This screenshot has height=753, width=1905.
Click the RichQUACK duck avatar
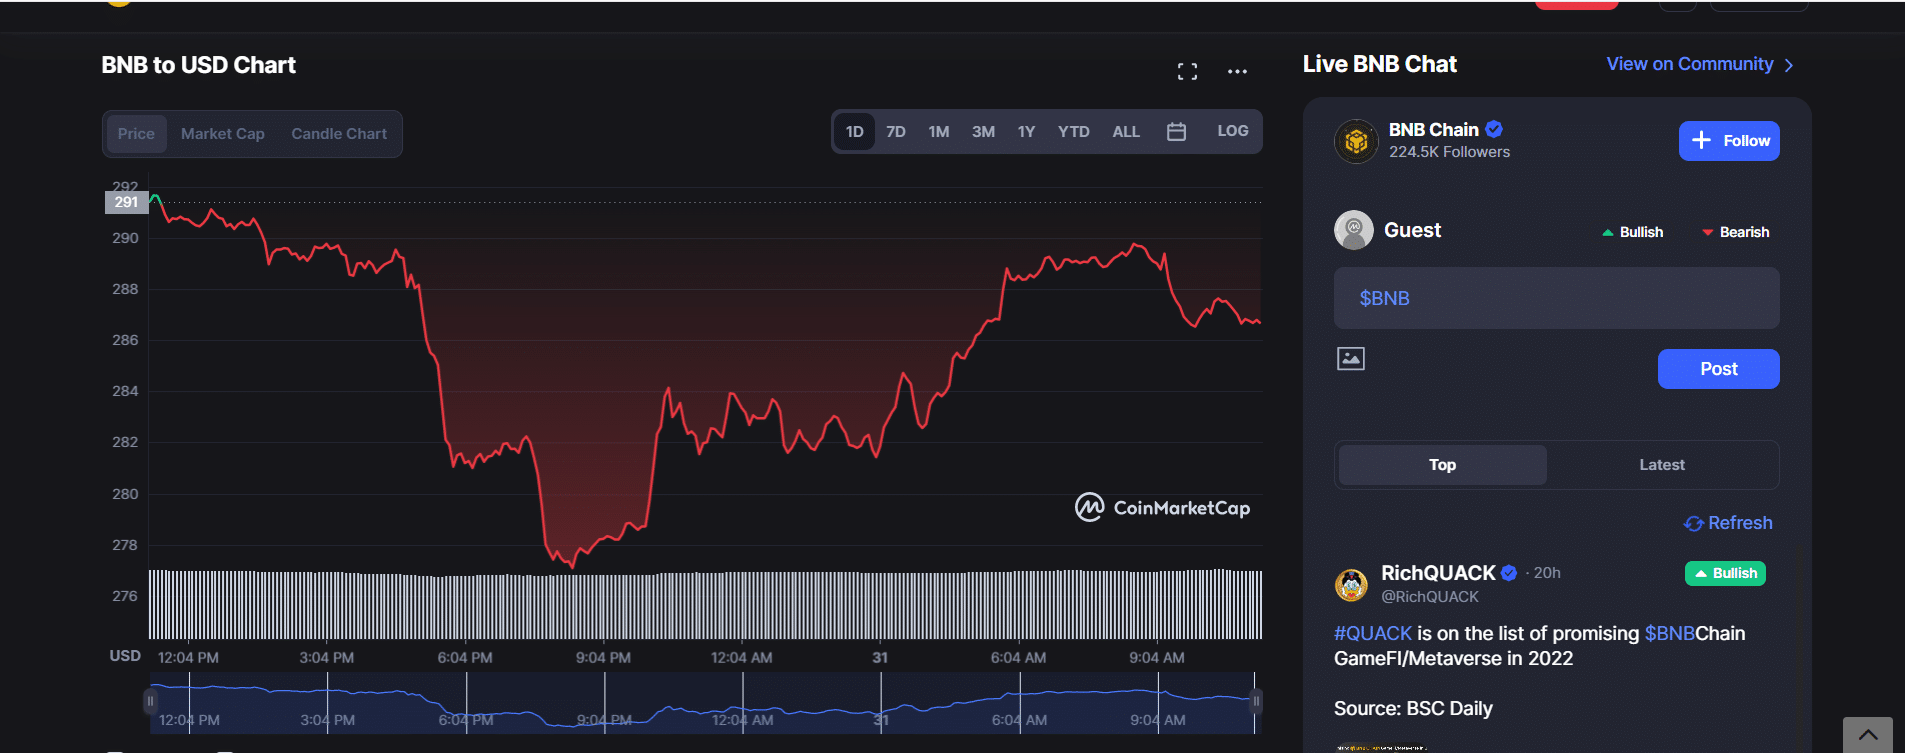click(x=1351, y=584)
